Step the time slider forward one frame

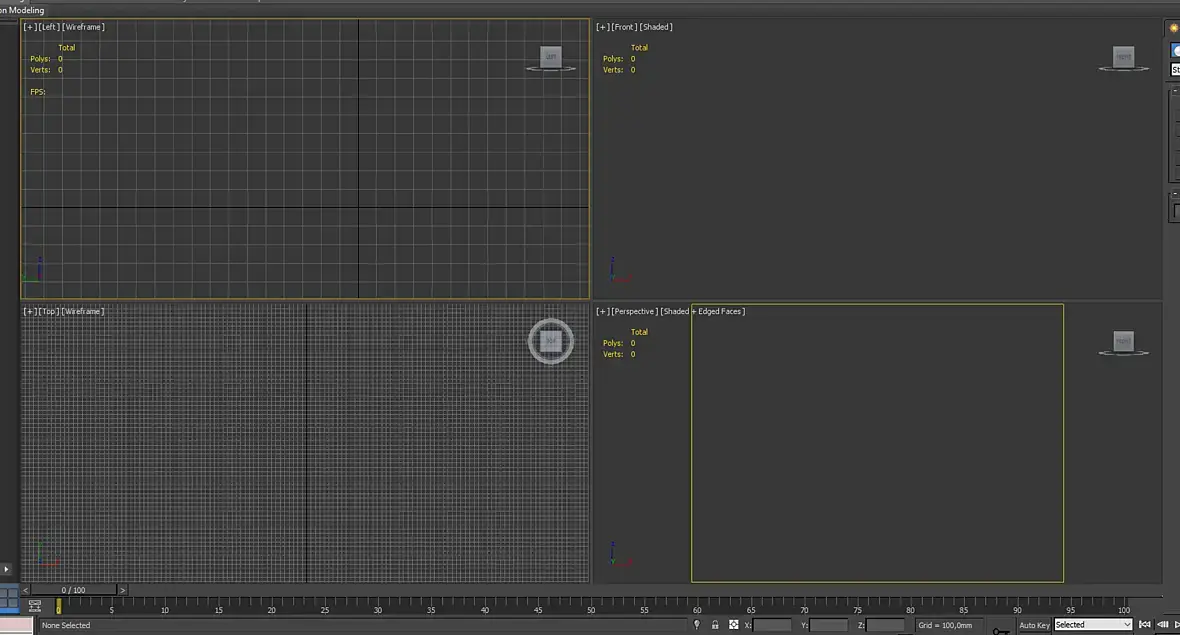(x=123, y=591)
